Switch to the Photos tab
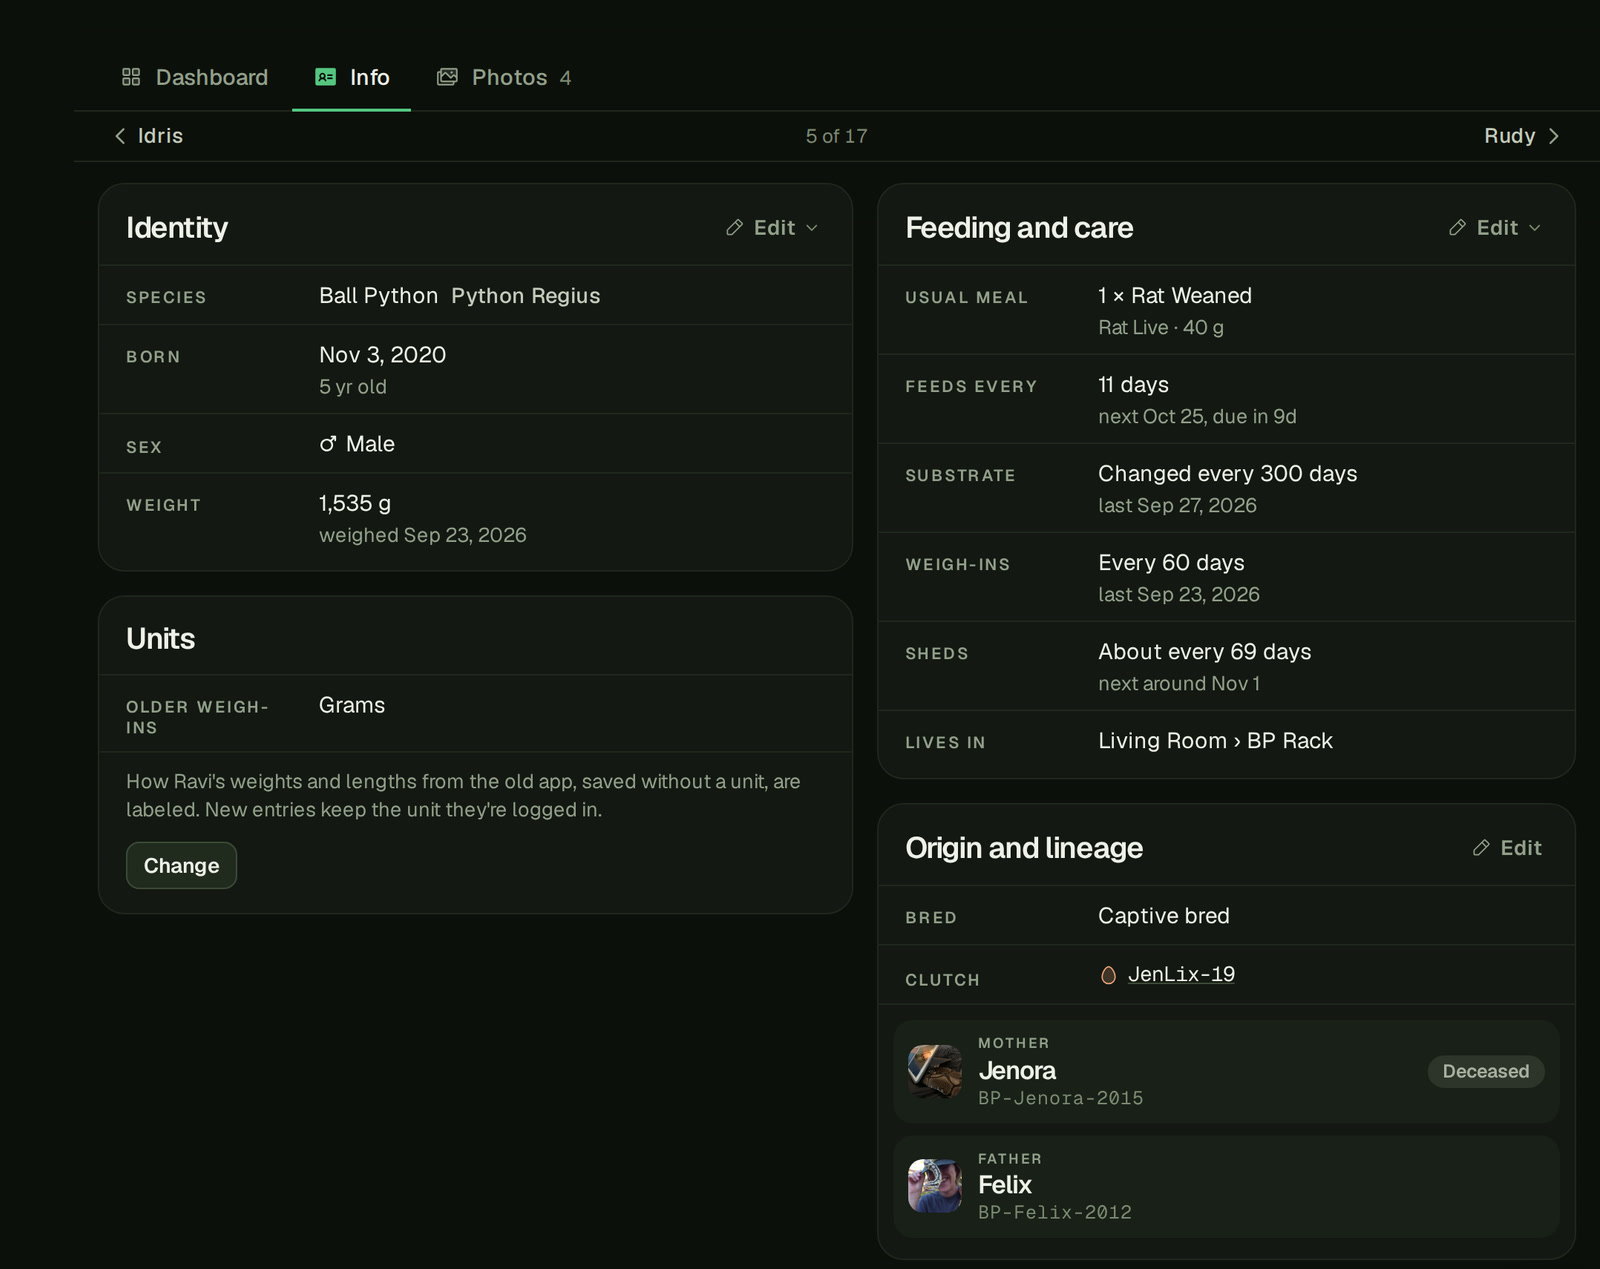The image size is (1600, 1269). tap(504, 77)
